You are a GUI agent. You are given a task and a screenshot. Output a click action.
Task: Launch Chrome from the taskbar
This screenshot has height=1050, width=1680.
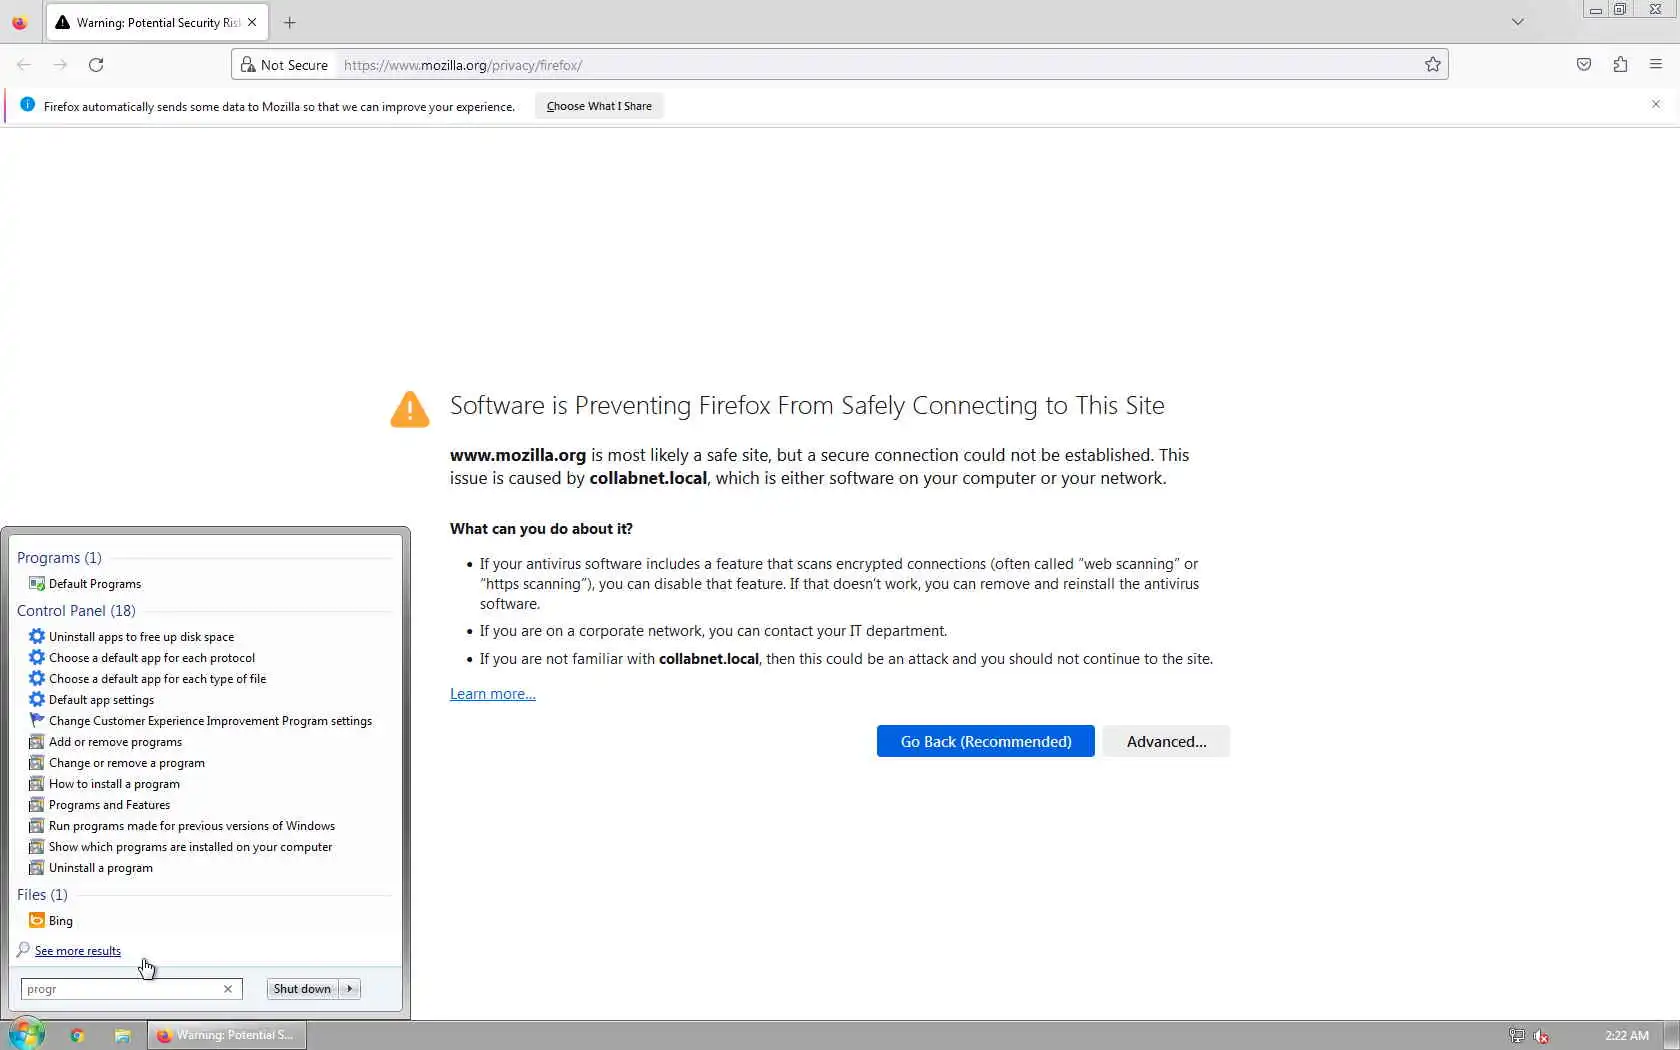pyautogui.click(x=77, y=1036)
